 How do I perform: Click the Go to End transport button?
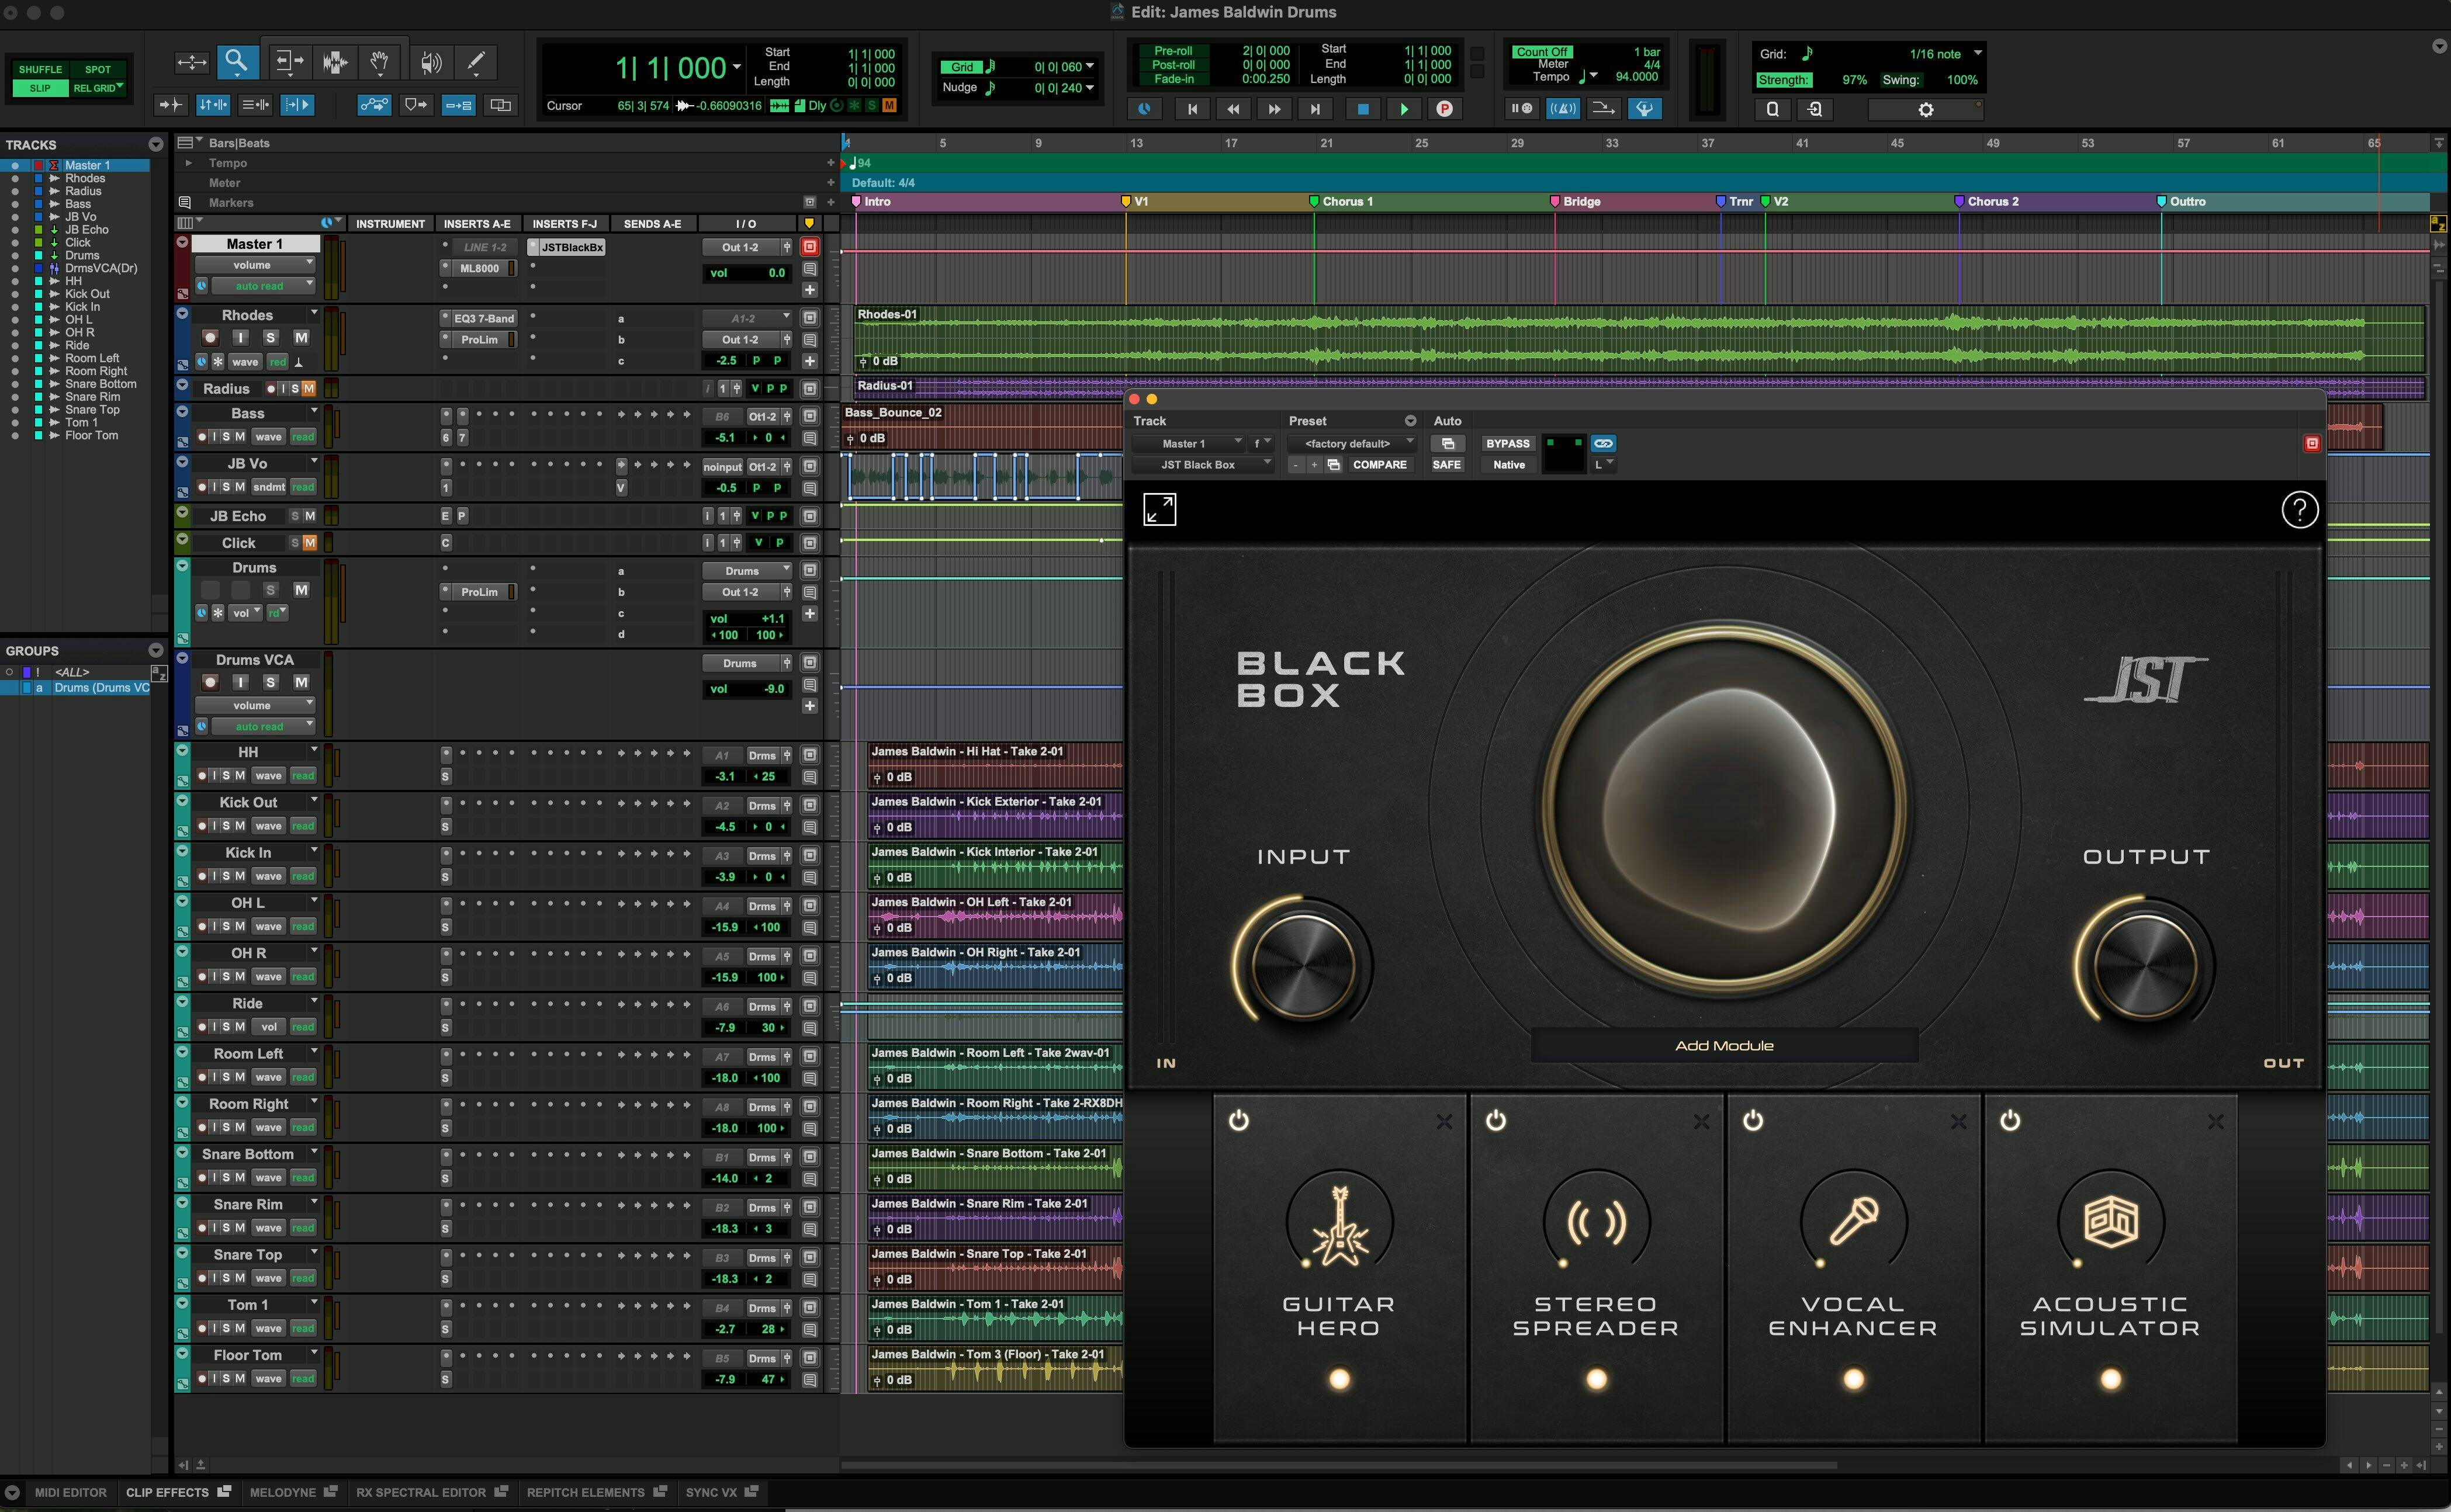point(1315,109)
